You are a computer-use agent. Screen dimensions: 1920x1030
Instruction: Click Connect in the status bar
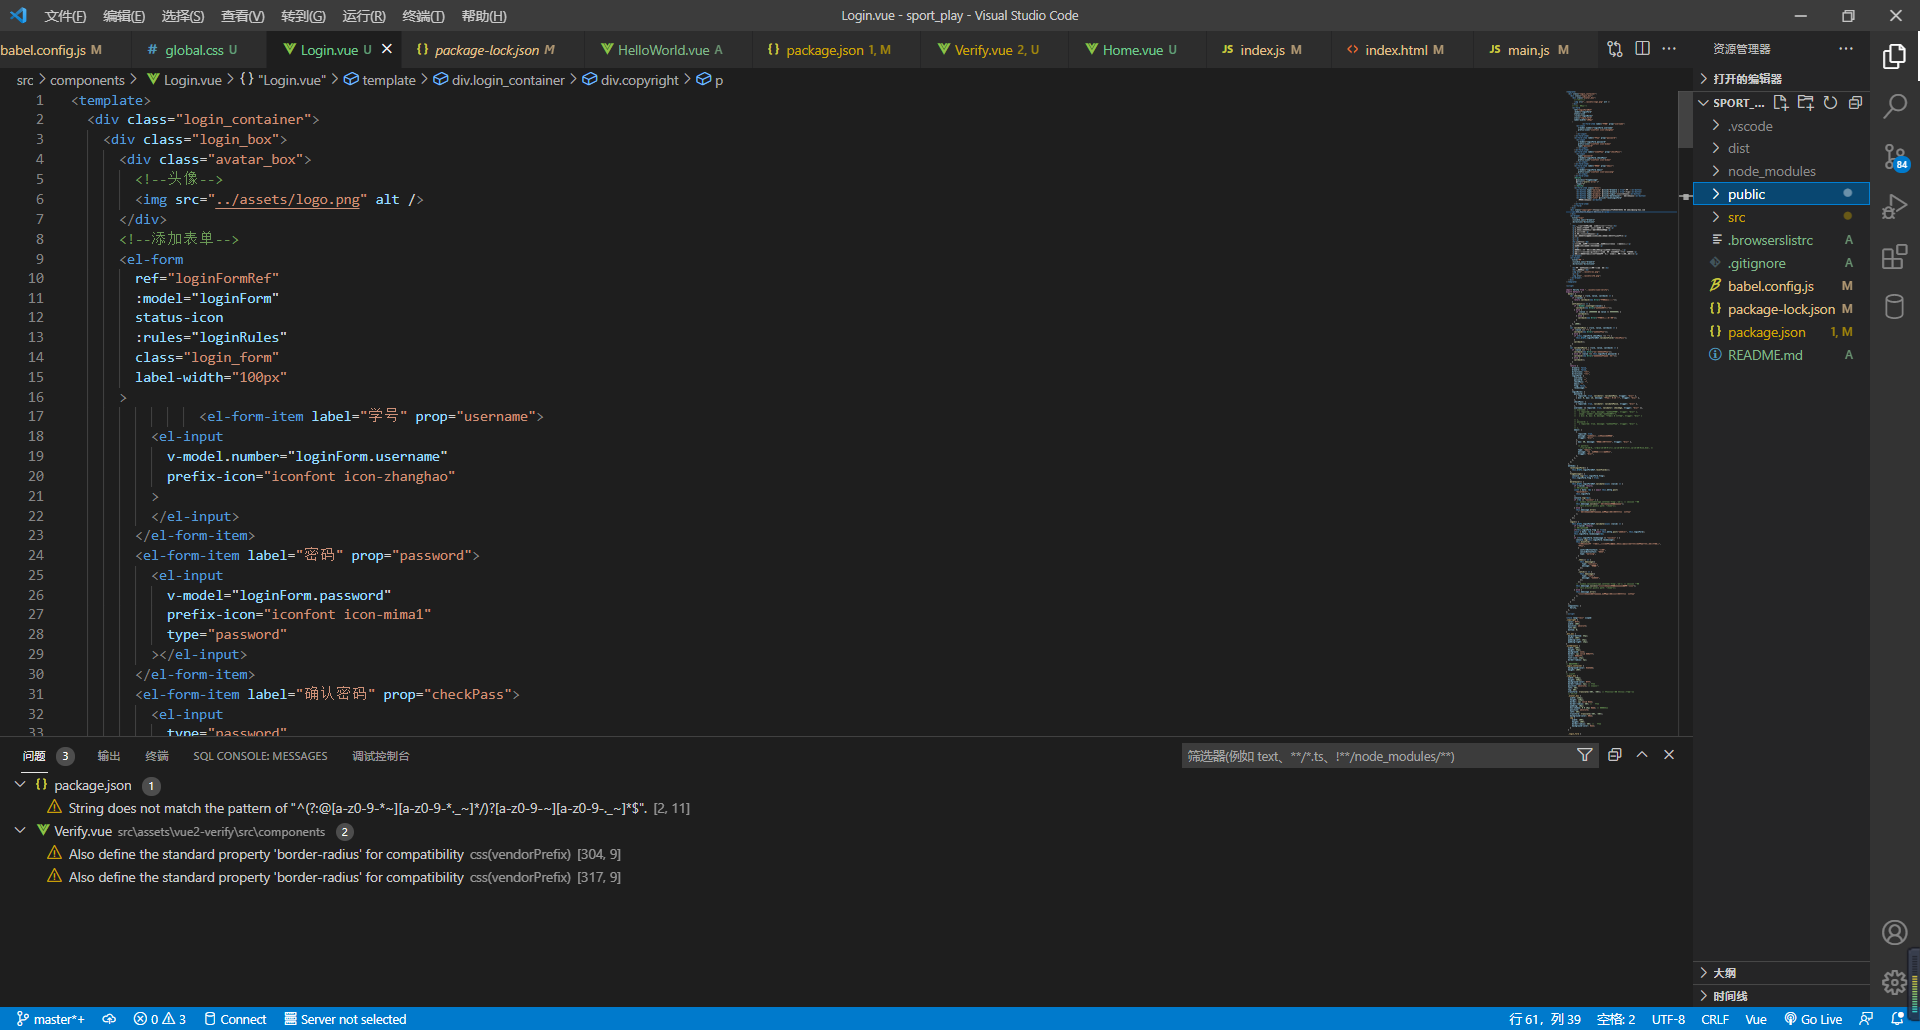(235, 1019)
